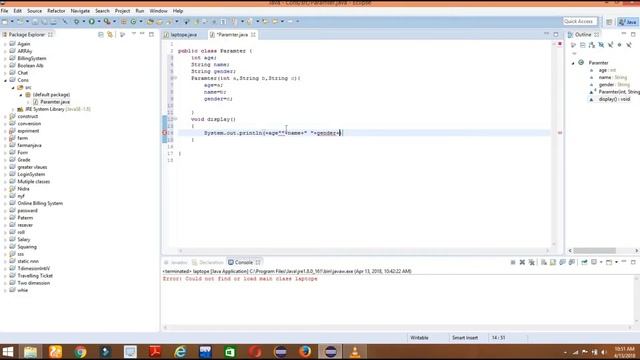The image size is (640, 360).
Task: Open File Explorer from the taskbar
Action: [x=30, y=352]
